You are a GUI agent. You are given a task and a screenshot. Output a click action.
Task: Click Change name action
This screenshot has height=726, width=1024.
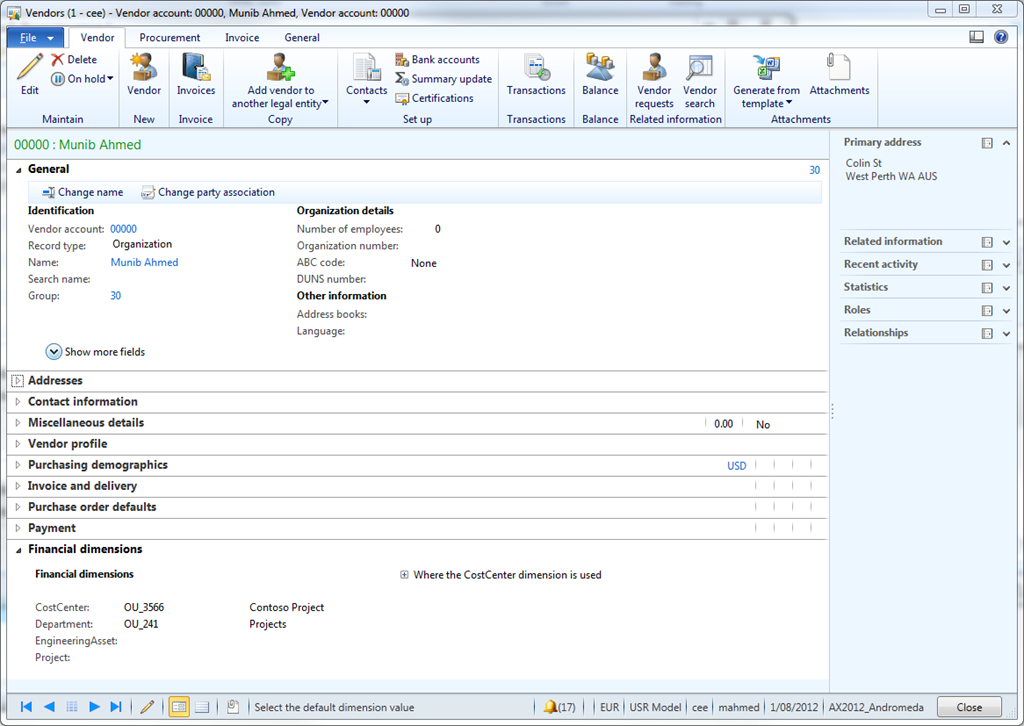point(82,192)
